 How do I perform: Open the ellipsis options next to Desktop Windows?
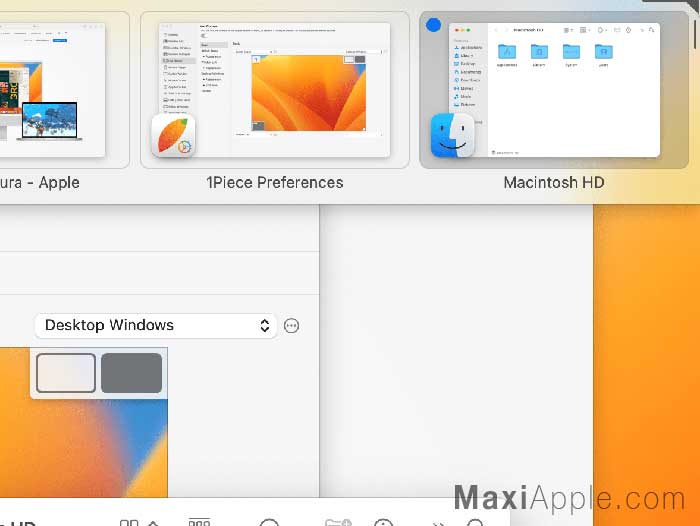(292, 326)
